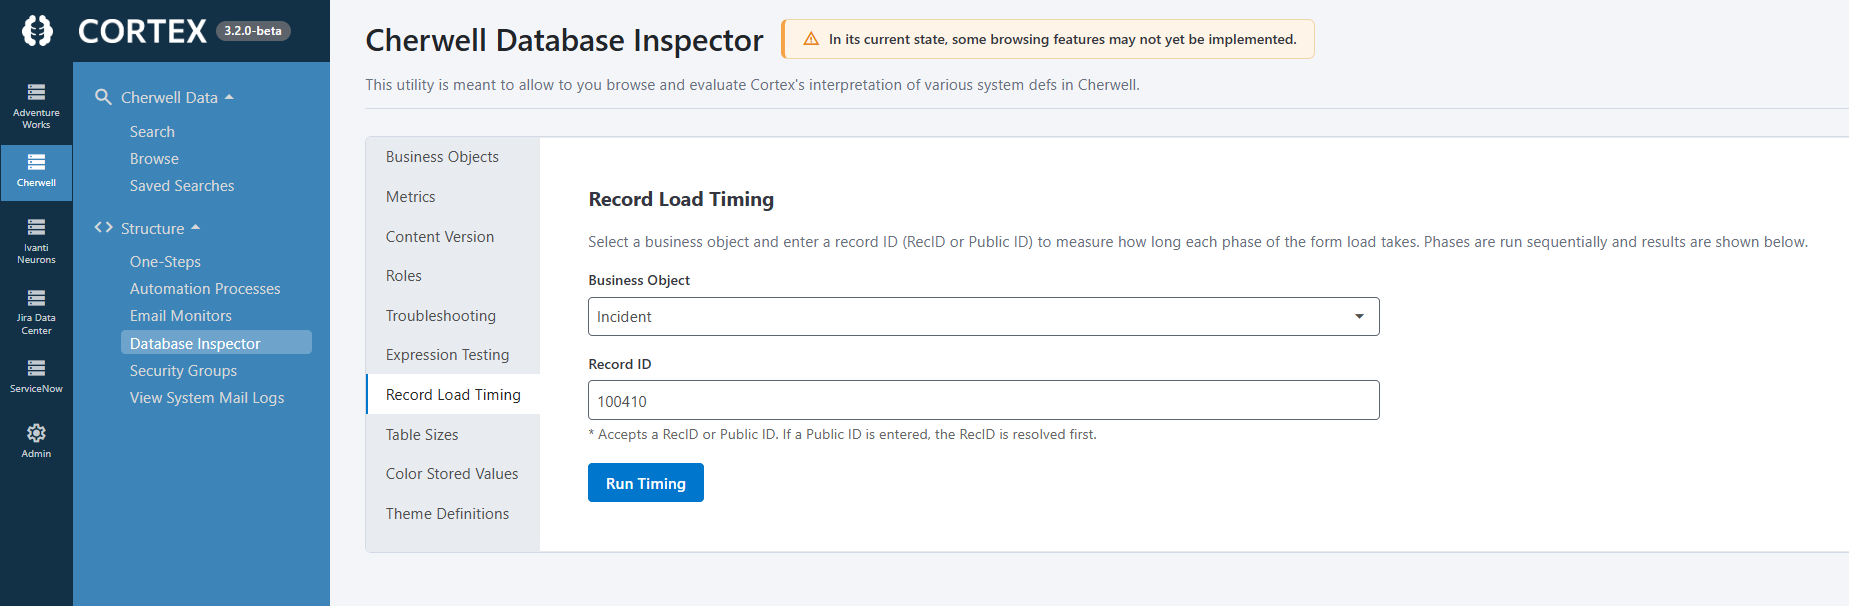Switch to Roles tab
The image size is (1849, 606).
(453, 276)
